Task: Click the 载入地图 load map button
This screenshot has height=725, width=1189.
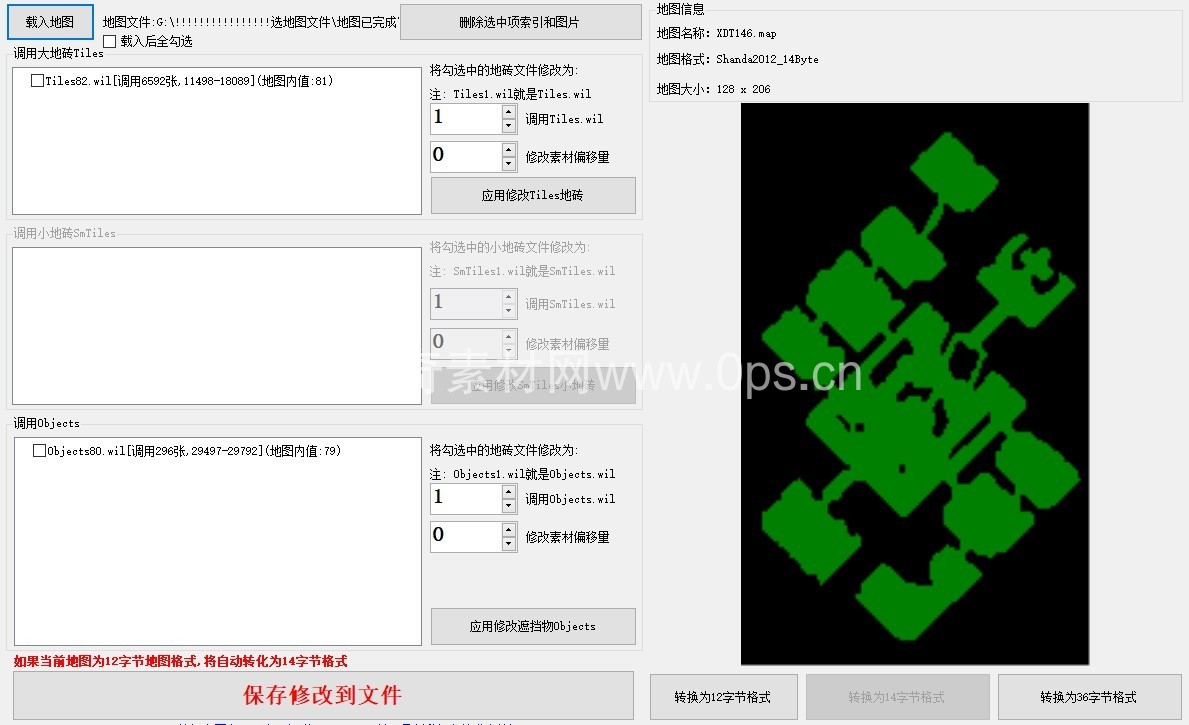Action: click(x=50, y=21)
